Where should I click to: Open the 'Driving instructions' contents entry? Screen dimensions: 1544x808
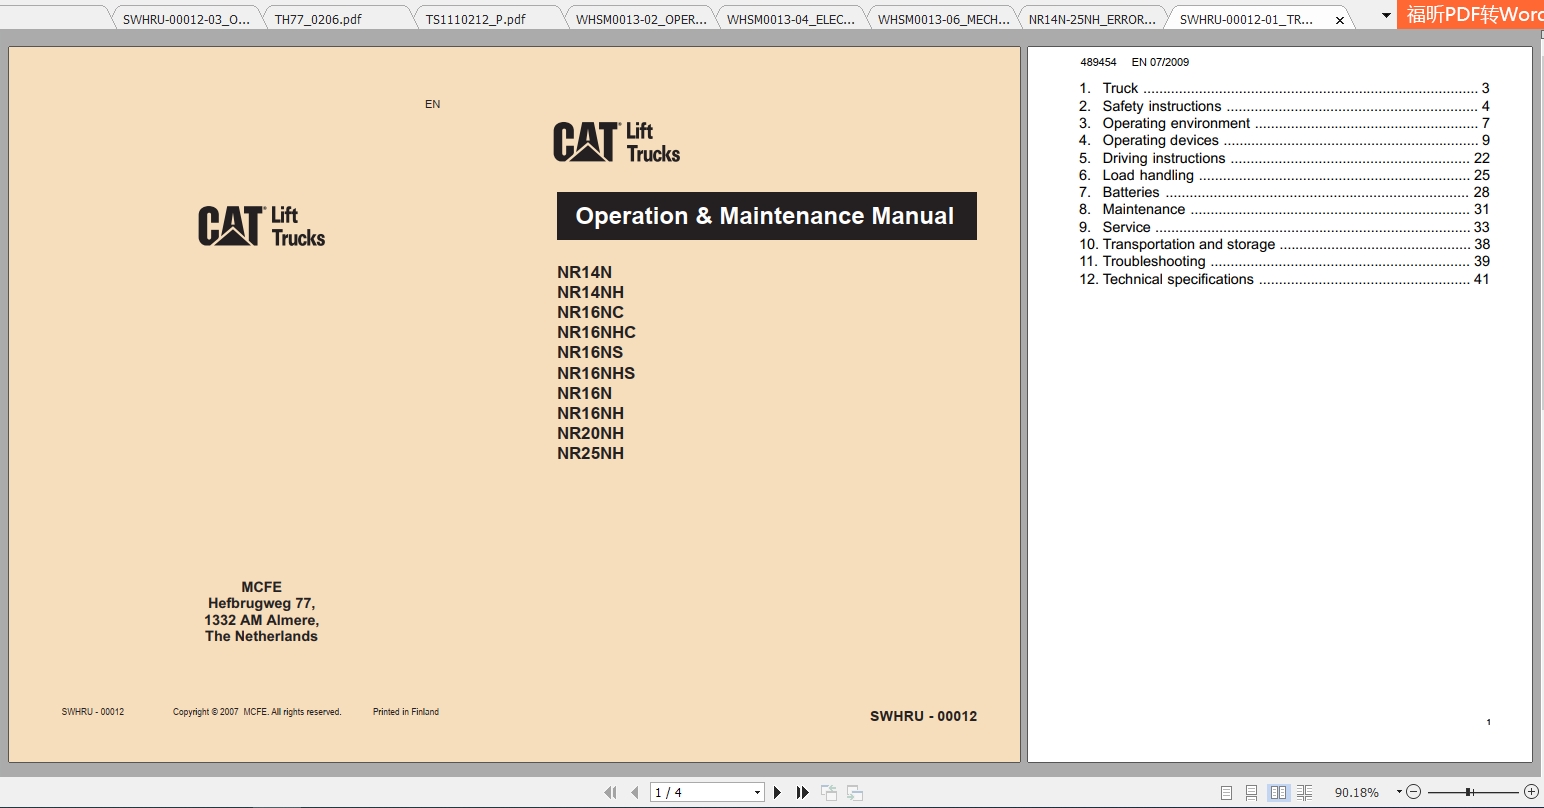(x=1284, y=158)
